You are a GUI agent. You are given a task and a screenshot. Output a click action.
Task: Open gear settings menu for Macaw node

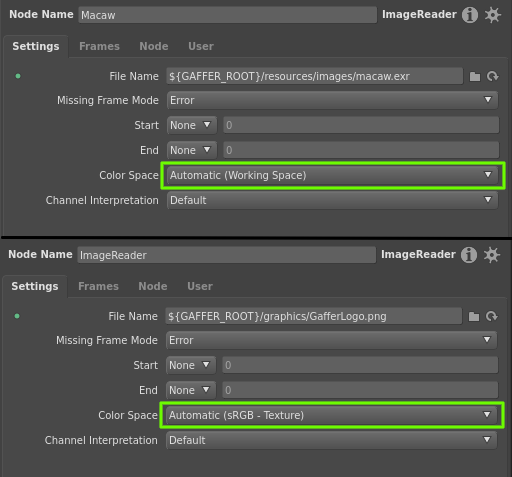click(492, 15)
